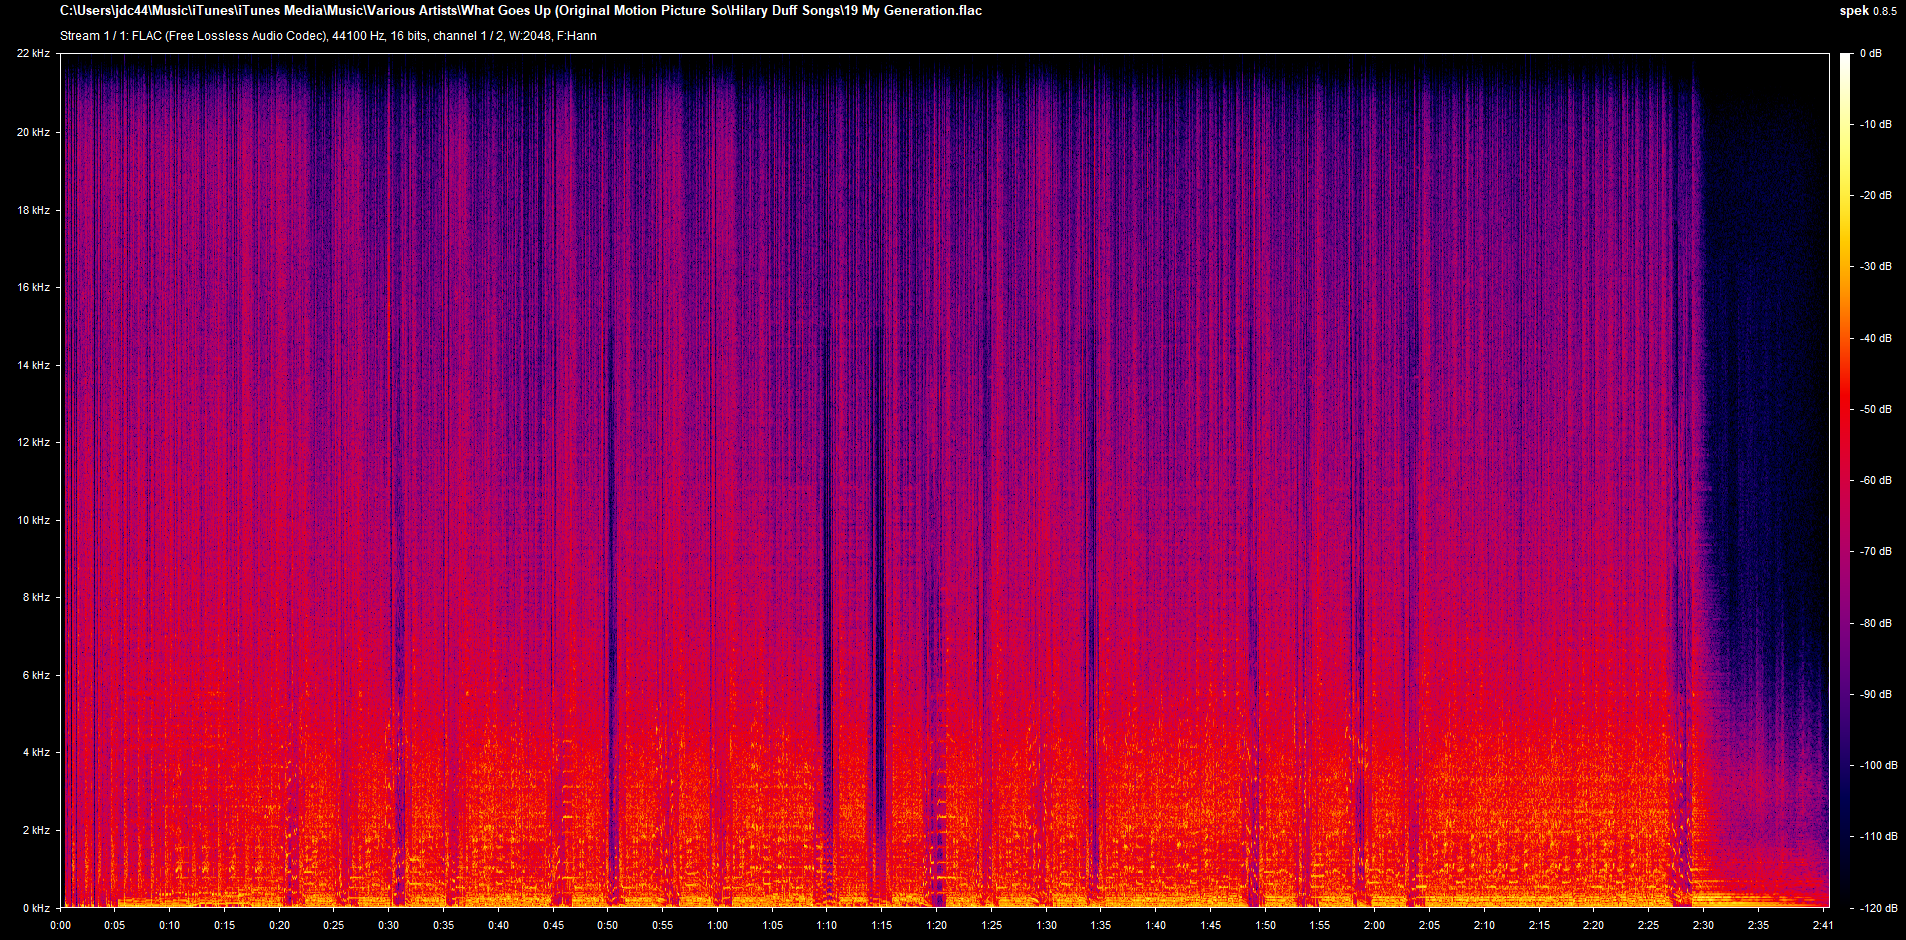Click the 1:45 time axis label
Image resolution: width=1906 pixels, height=940 pixels.
click(1210, 925)
